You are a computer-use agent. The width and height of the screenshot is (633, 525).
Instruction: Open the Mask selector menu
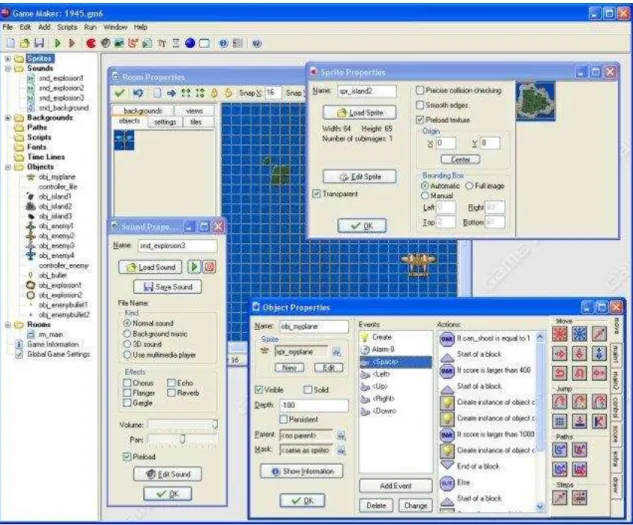click(341, 450)
